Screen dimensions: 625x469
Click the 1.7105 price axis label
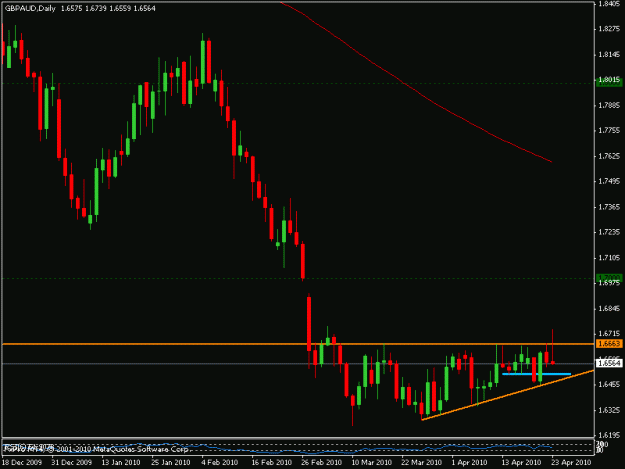coord(609,258)
